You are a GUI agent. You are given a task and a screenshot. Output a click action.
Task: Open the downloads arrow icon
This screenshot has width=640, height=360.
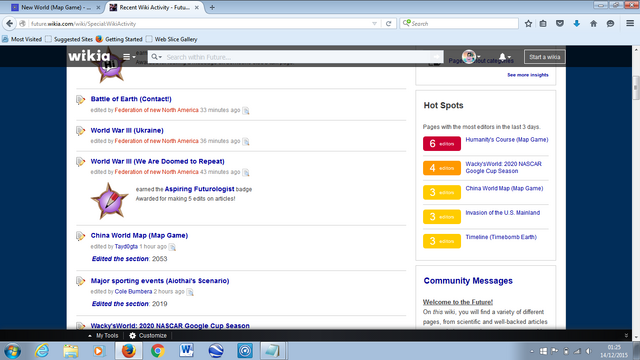tap(577, 24)
